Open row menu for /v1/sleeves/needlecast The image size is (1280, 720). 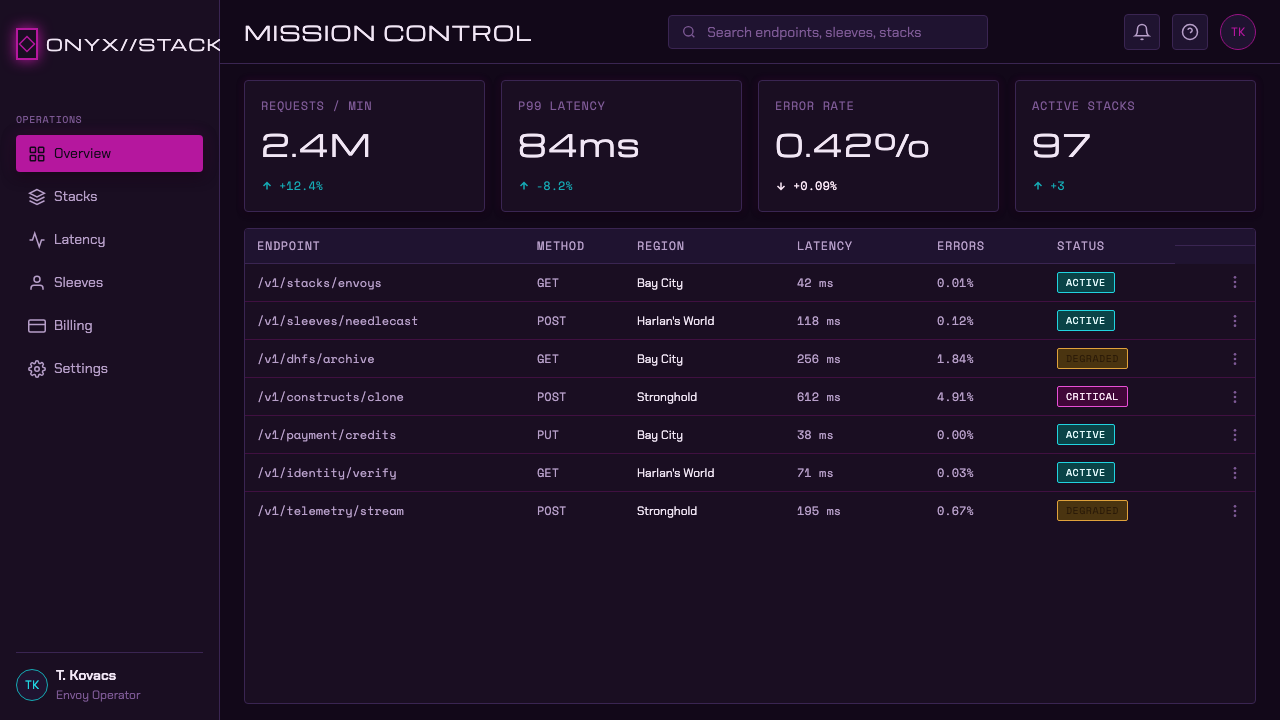point(1235,321)
